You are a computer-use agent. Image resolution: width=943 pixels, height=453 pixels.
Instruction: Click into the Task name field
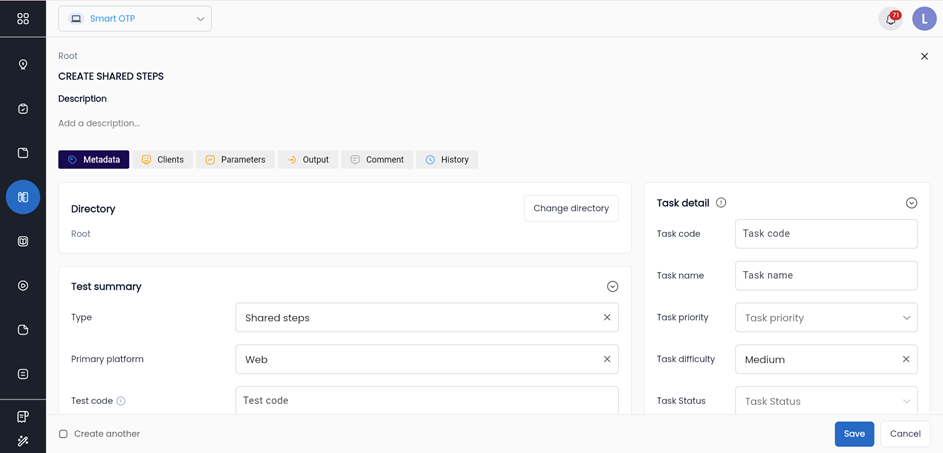click(x=826, y=276)
